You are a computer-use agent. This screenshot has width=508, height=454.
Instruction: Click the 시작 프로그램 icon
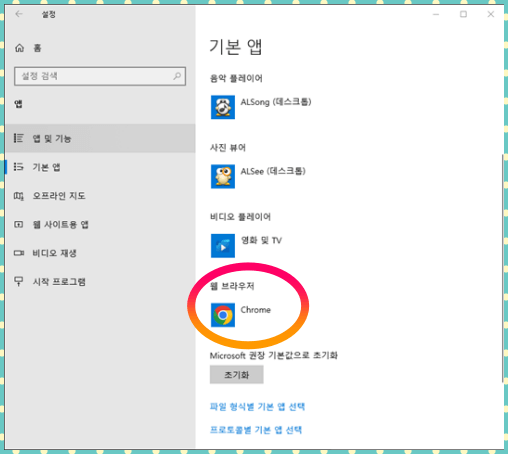coord(19,282)
